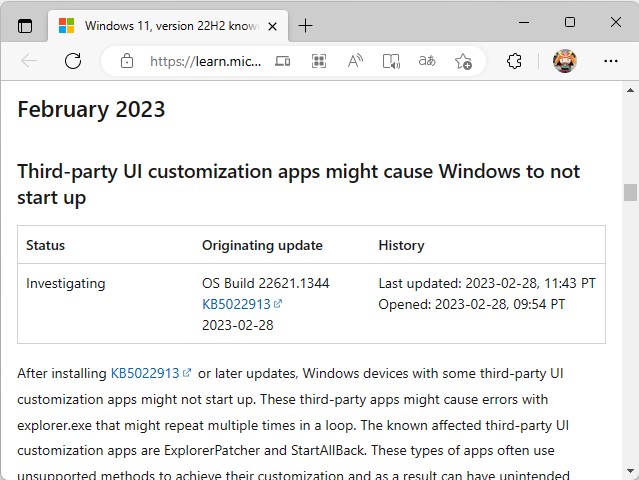The image size is (639, 480).
Task: Click the 2023-02-28 date under KB5022913
Action: (x=238, y=325)
